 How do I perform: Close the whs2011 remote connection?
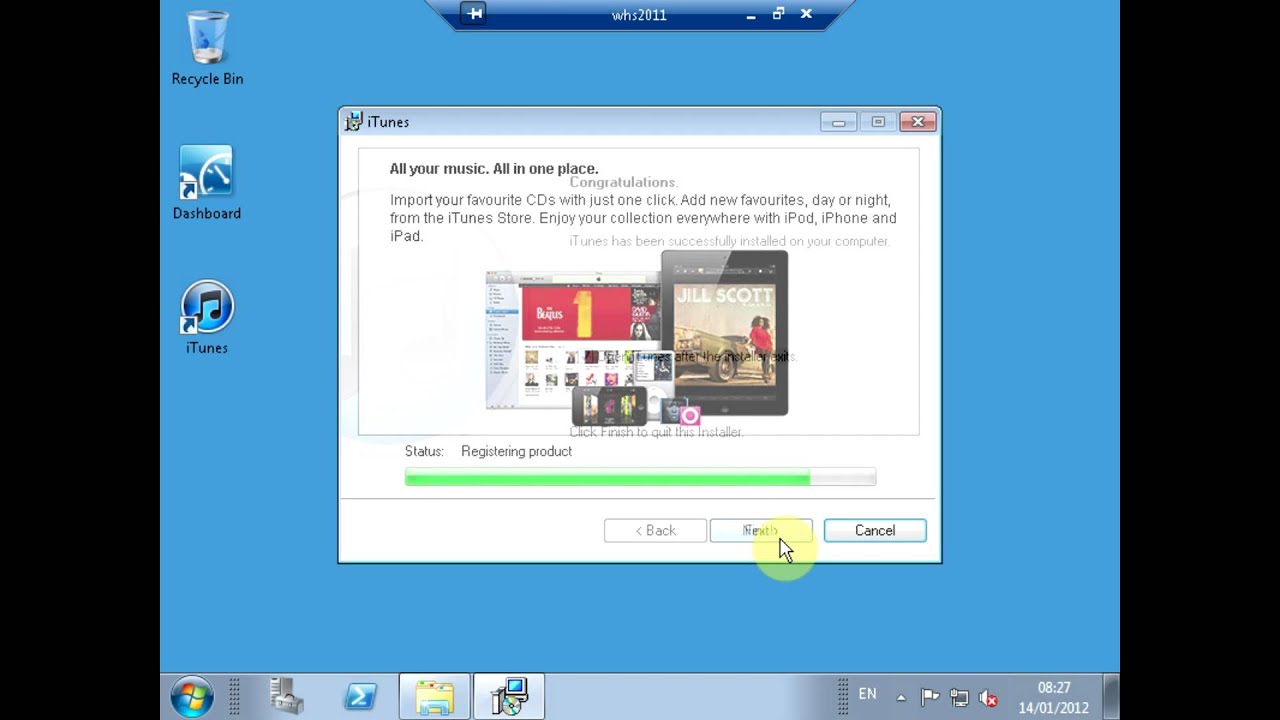pyautogui.click(x=806, y=14)
